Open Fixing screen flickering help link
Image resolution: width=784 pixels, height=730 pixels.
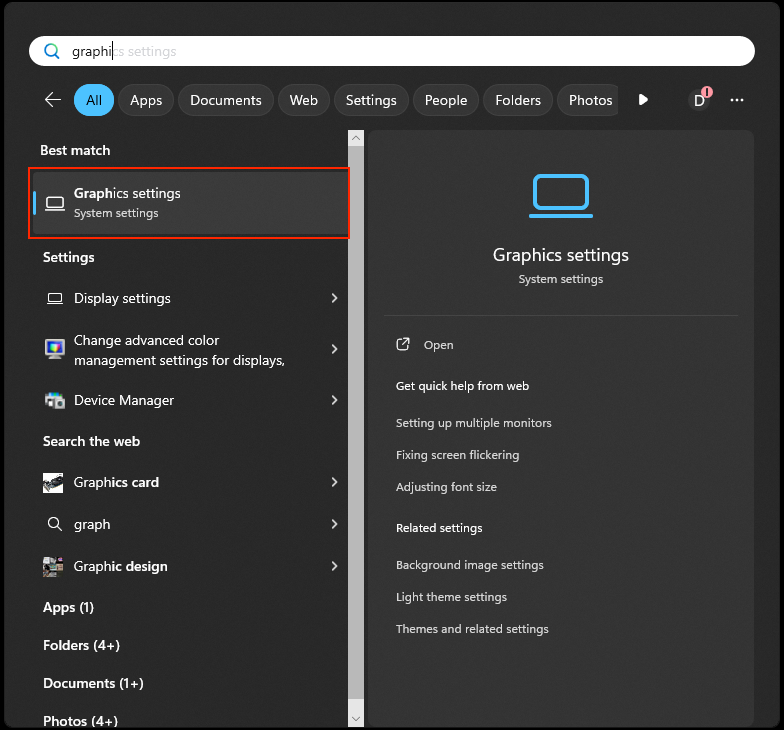(x=458, y=455)
